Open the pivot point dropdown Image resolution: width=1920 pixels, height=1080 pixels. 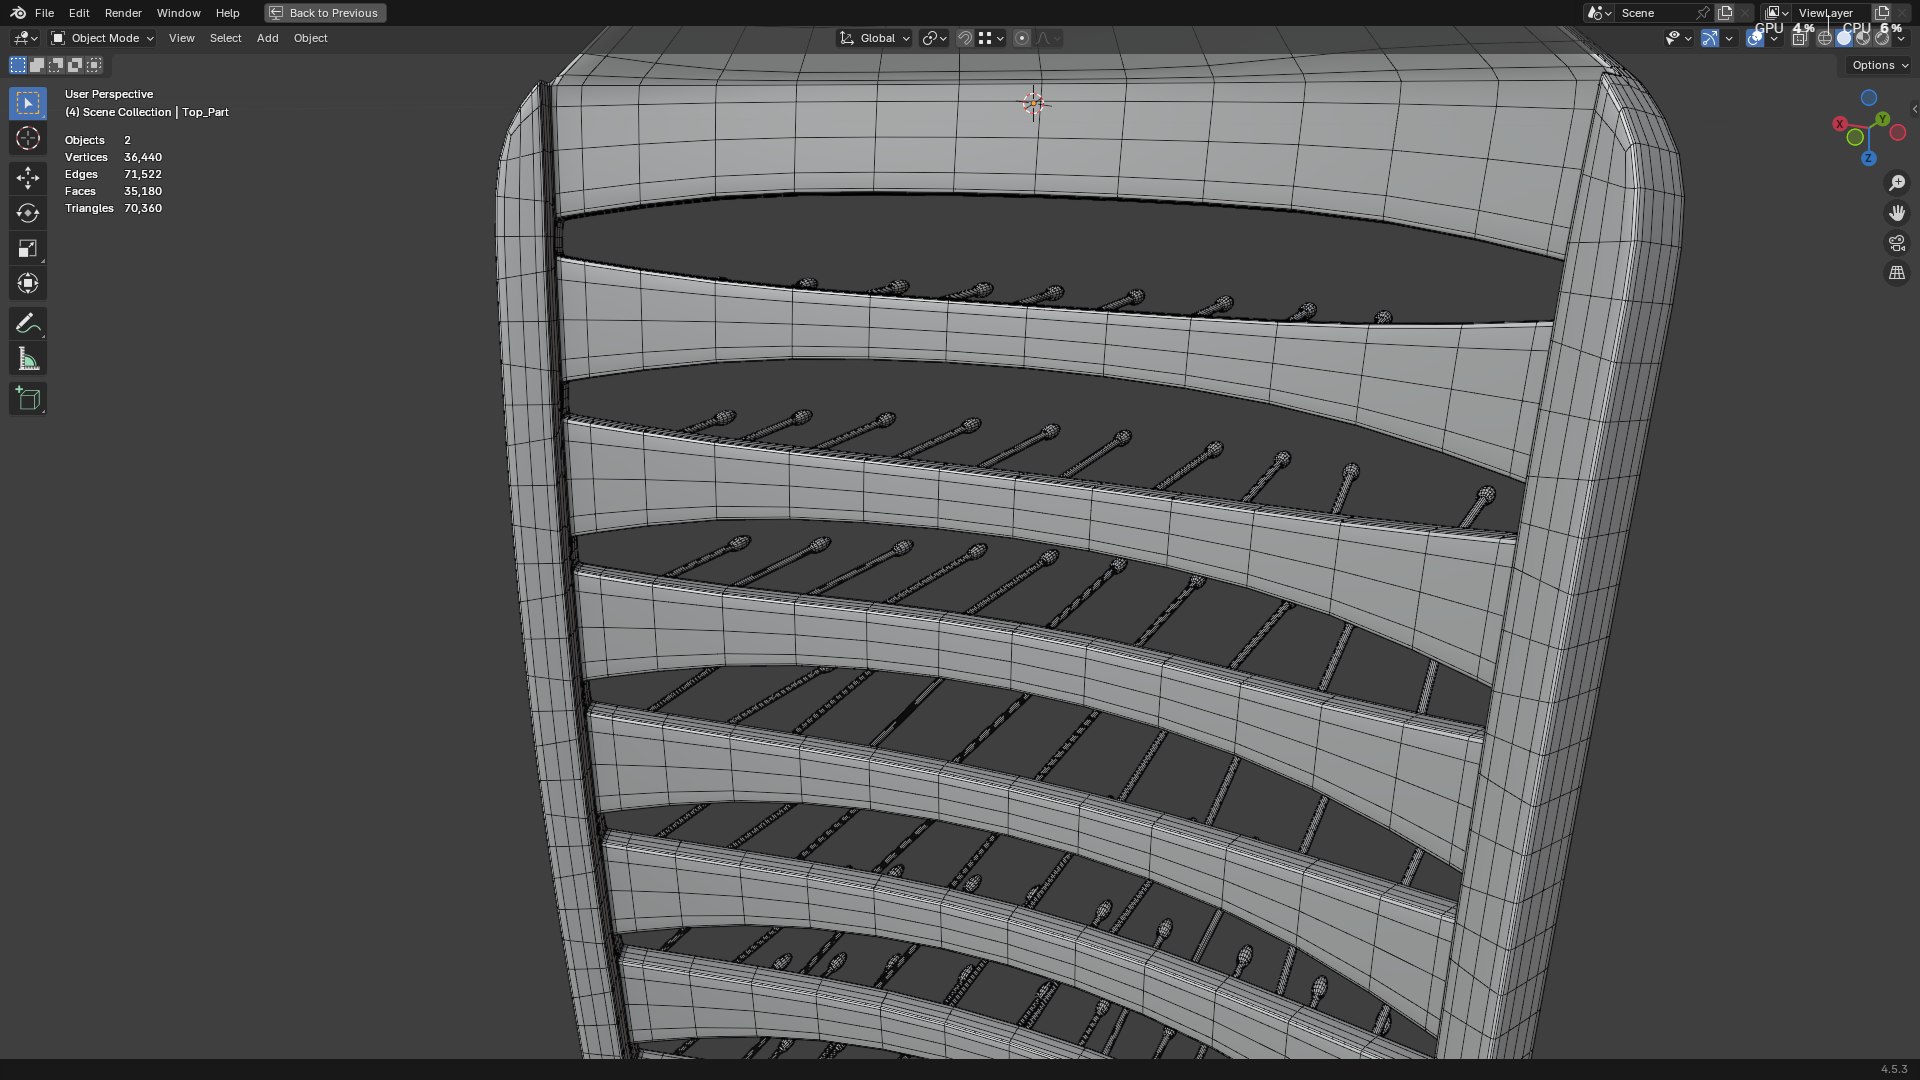coord(934,38)
